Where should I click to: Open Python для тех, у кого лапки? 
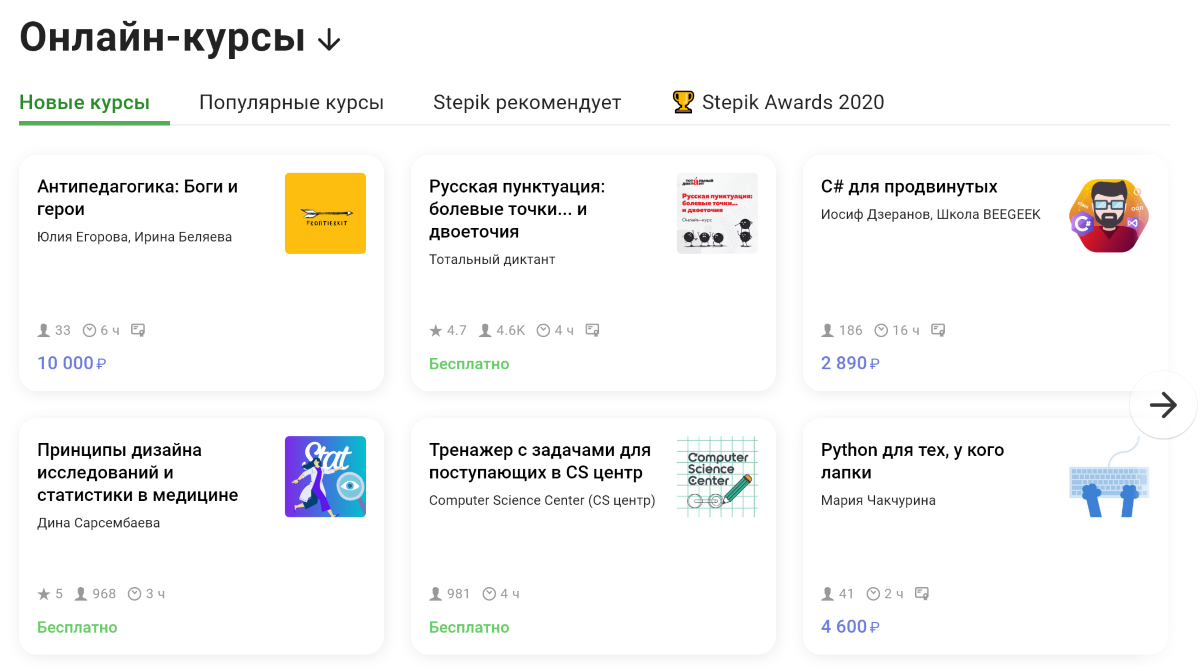click(x=912, y=461)
